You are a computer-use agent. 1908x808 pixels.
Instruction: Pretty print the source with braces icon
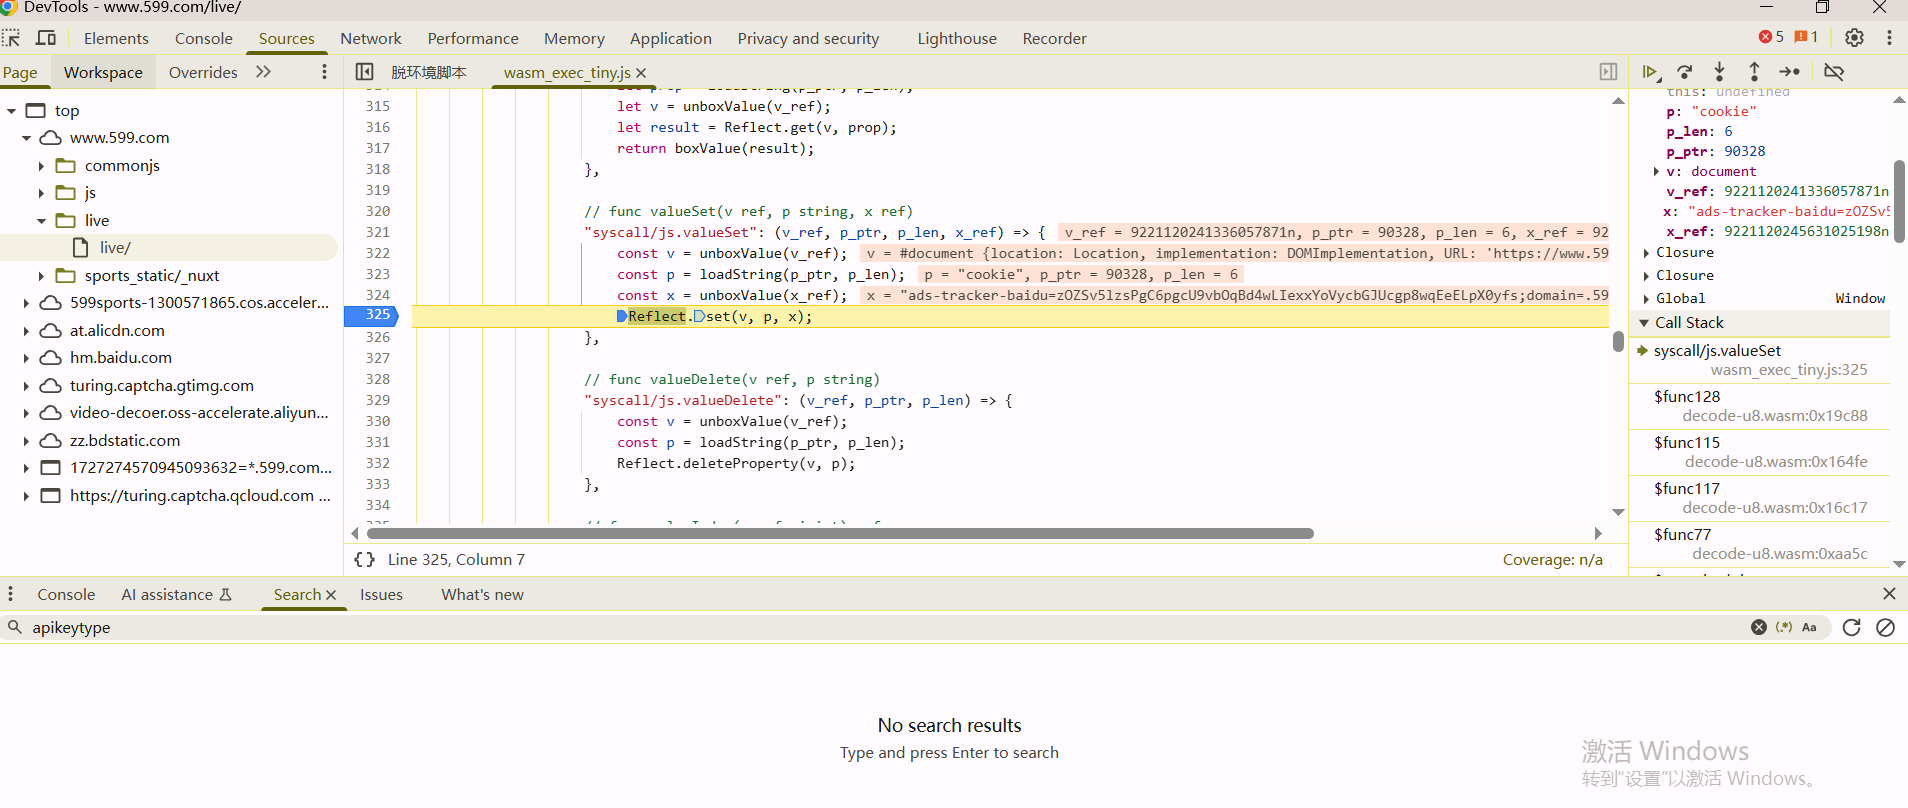pyautogui.click(x=365, y=560)
